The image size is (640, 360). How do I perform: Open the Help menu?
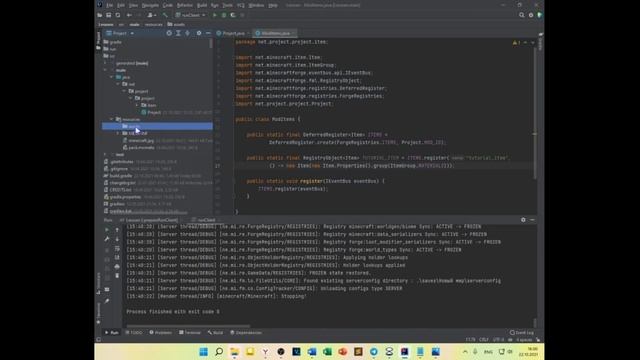click(273, 5)
